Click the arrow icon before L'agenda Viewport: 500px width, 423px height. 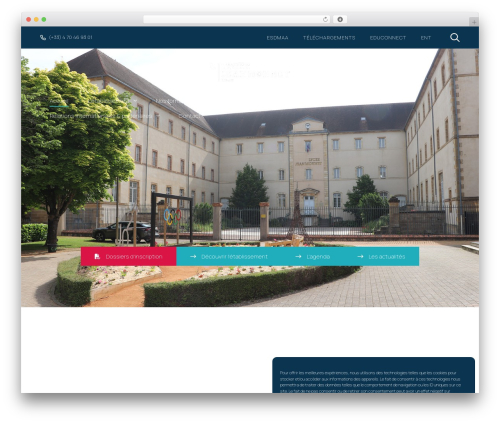point(298,256)
